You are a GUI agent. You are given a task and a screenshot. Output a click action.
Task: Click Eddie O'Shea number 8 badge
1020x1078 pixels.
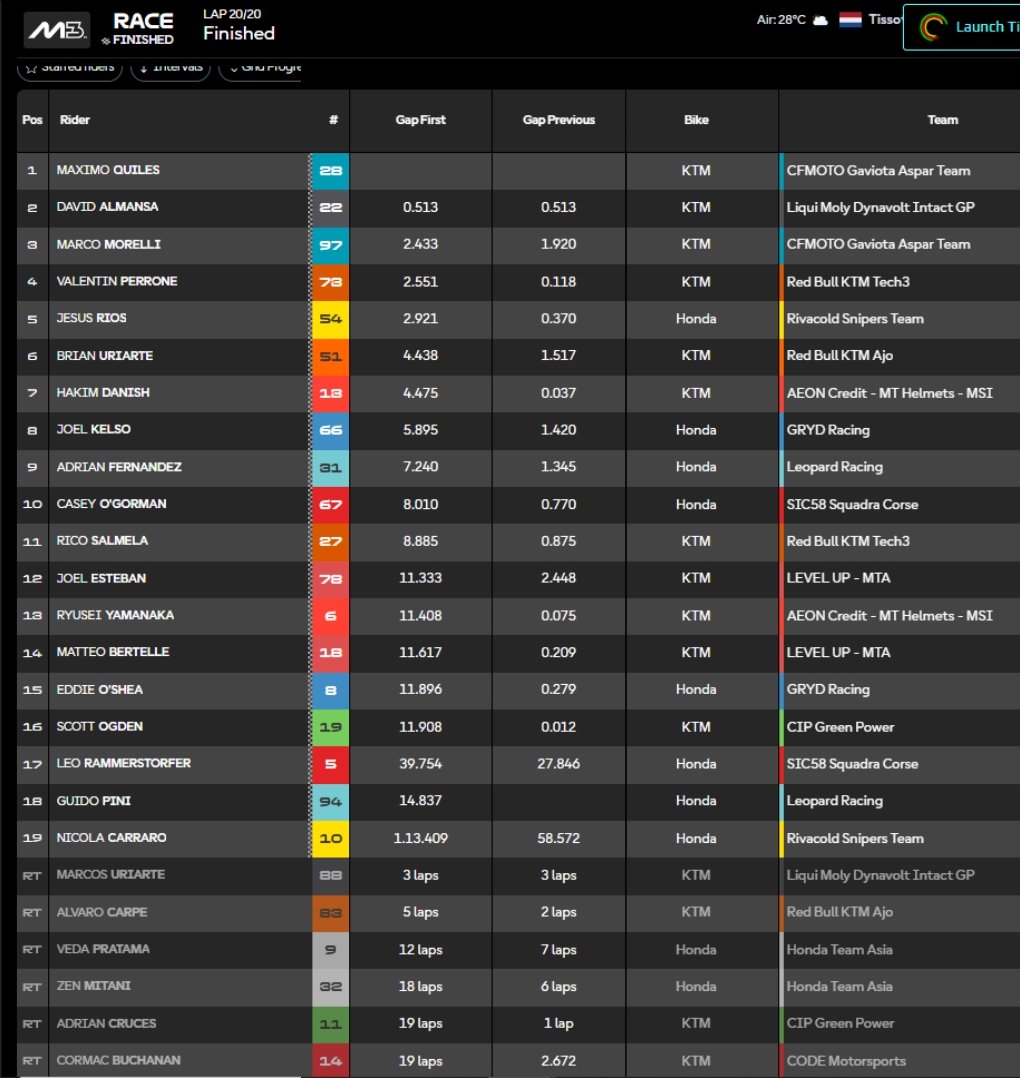331,690
